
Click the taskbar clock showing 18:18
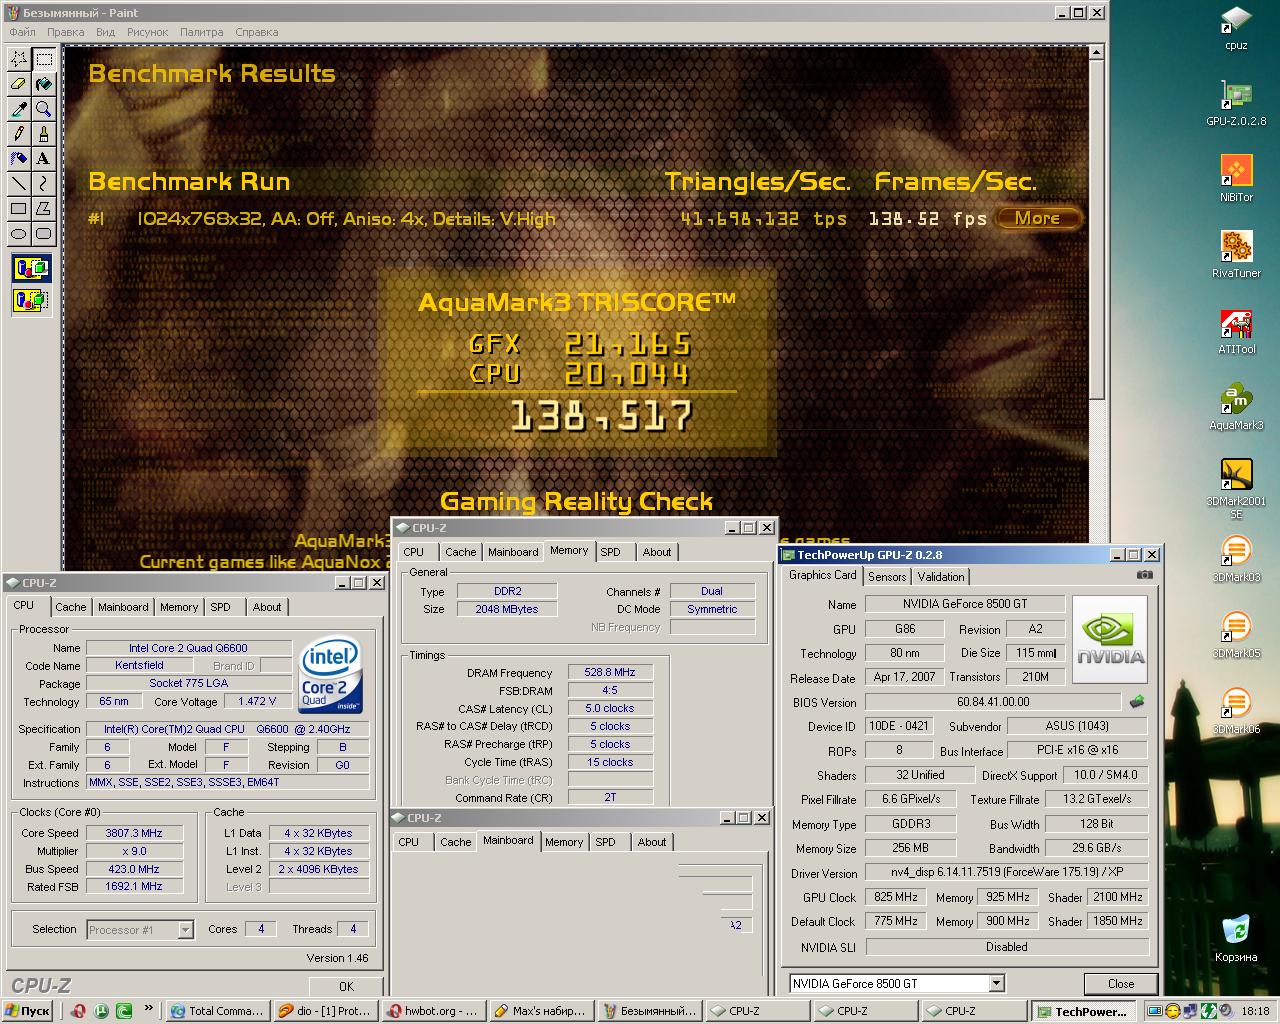1255,1011
